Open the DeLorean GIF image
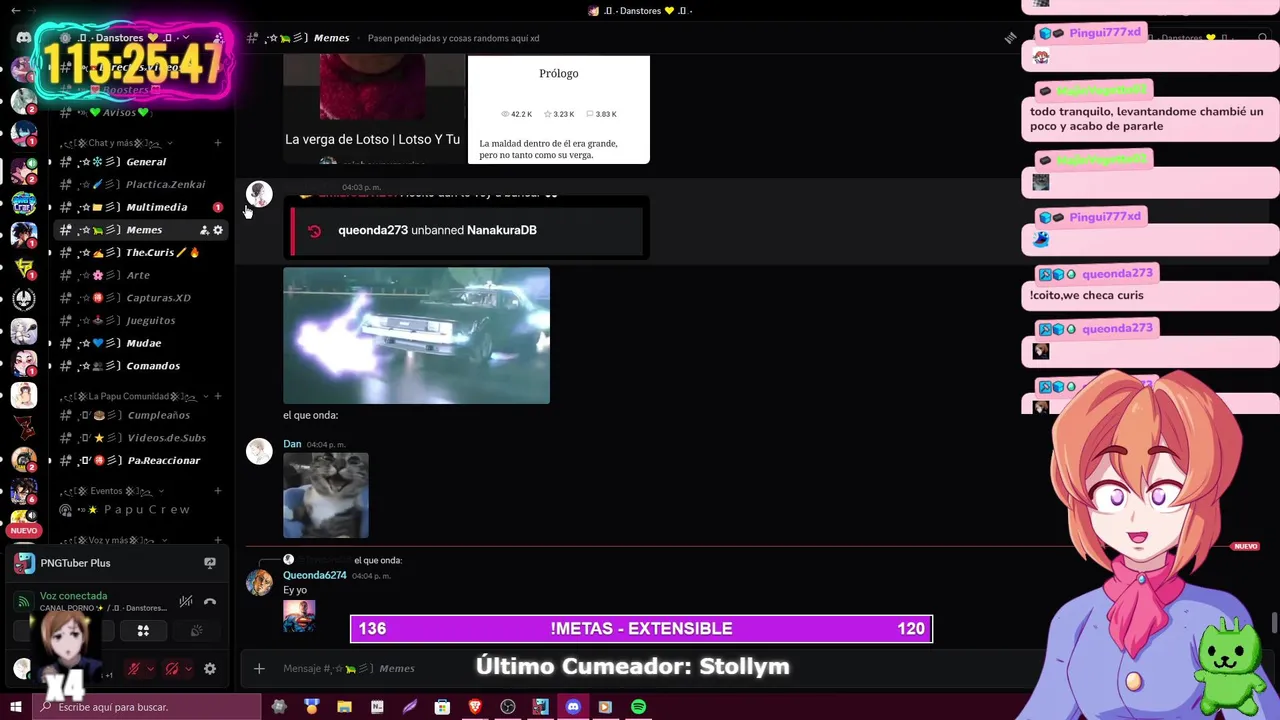 click(x=416, y=335)
